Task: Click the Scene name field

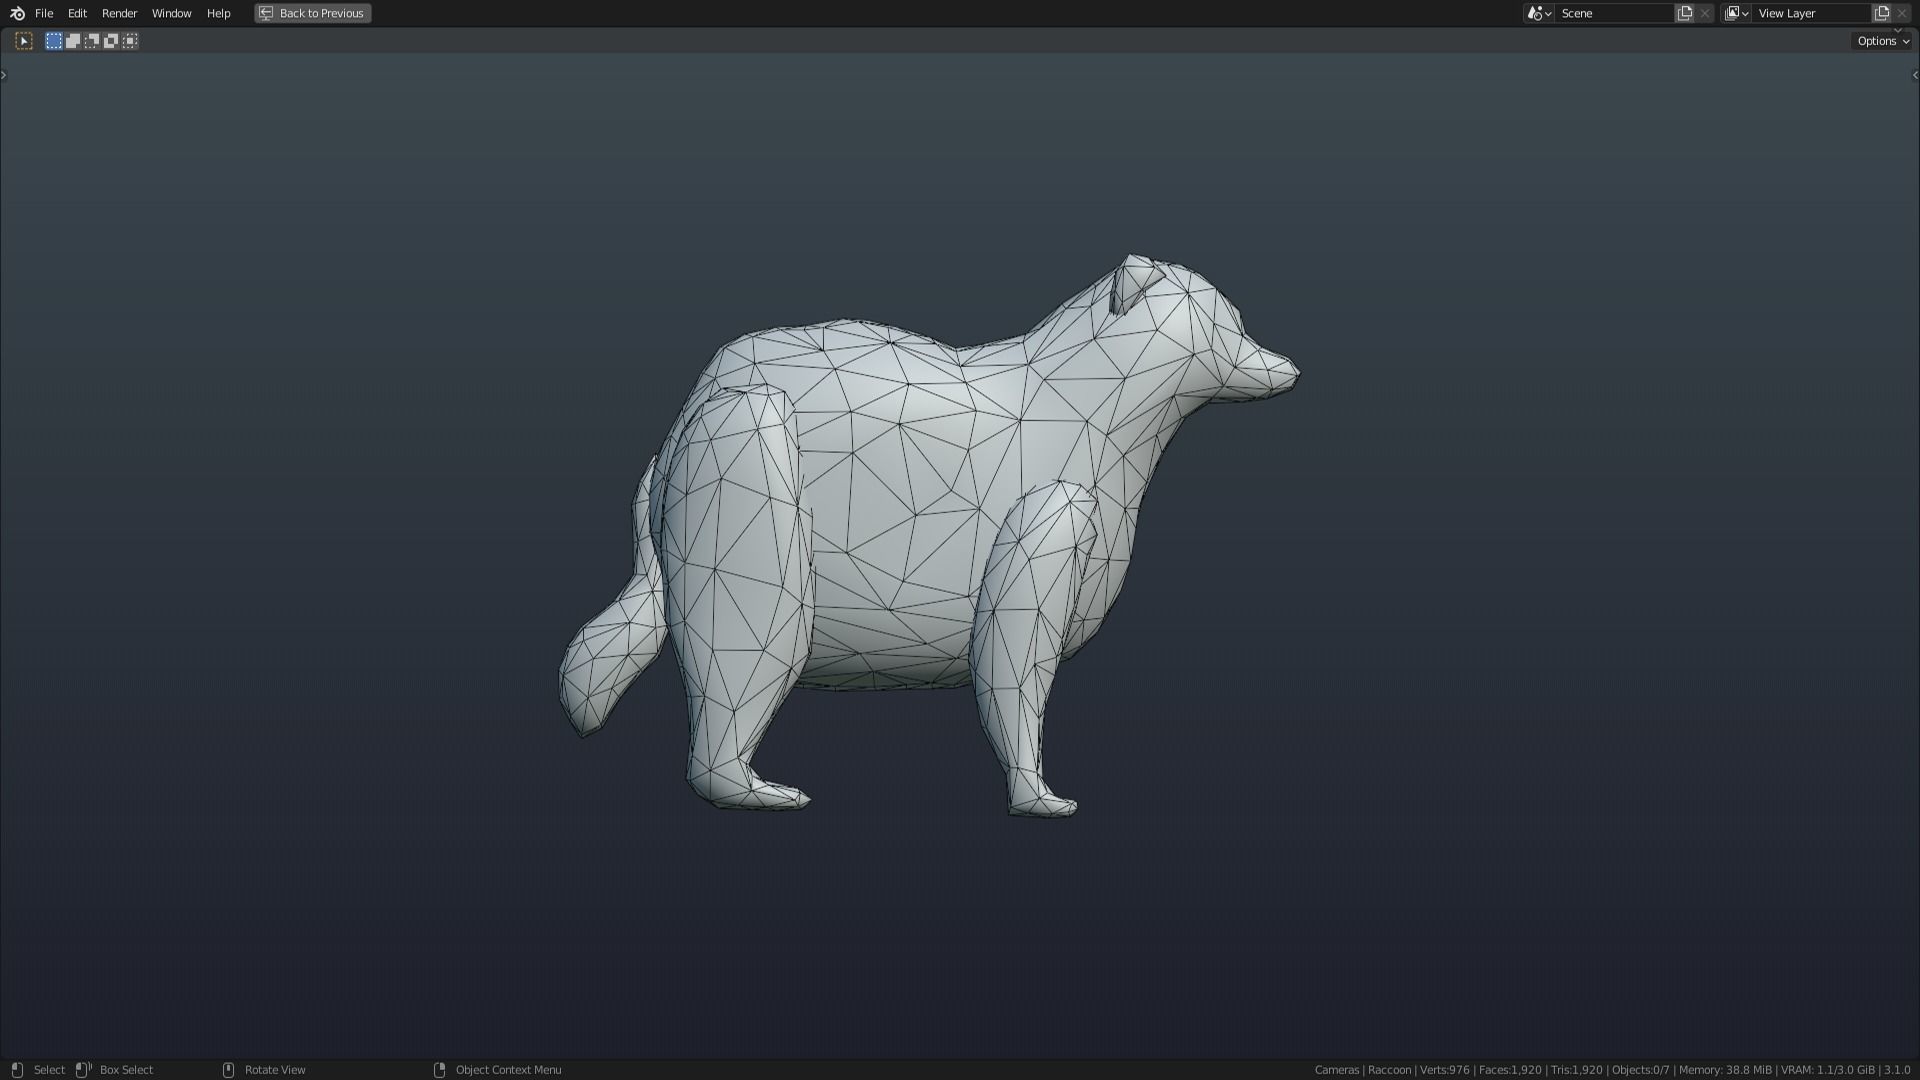Action: point(1612,13)
